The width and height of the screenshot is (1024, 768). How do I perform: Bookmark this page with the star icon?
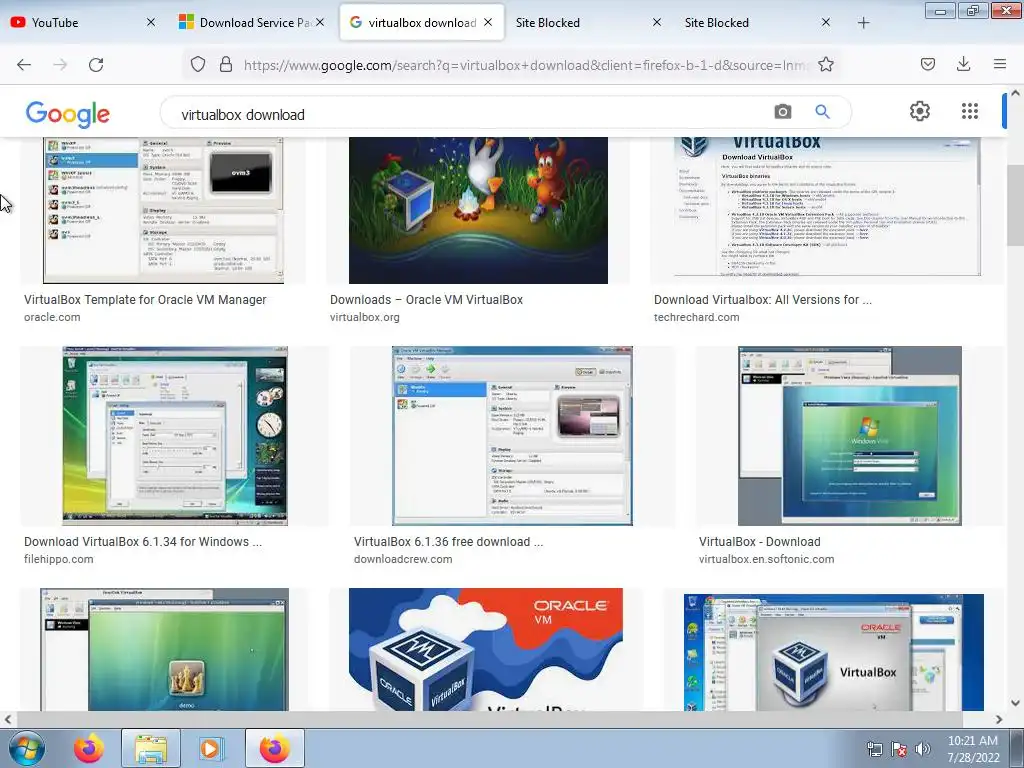pyautogui.click(x=825, y=65)
